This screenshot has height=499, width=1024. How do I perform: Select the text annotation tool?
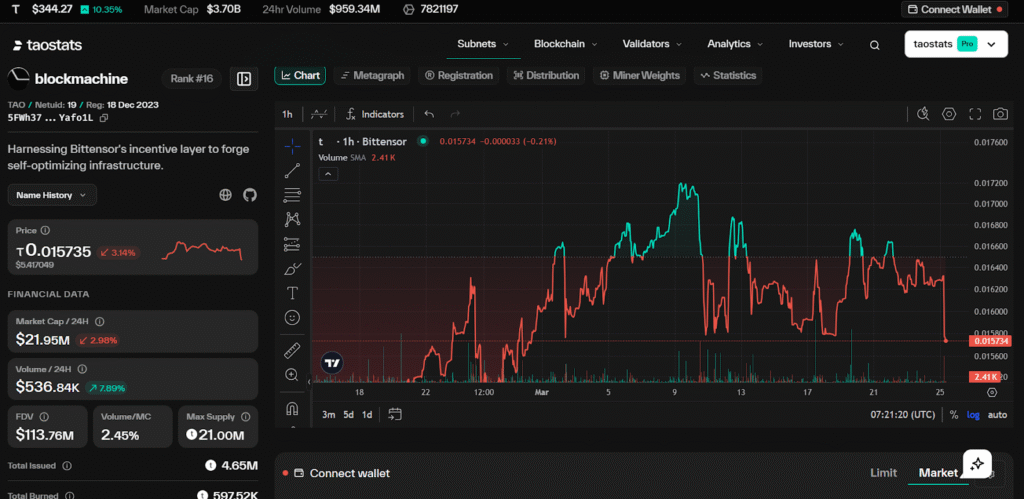tap(292, 293)
